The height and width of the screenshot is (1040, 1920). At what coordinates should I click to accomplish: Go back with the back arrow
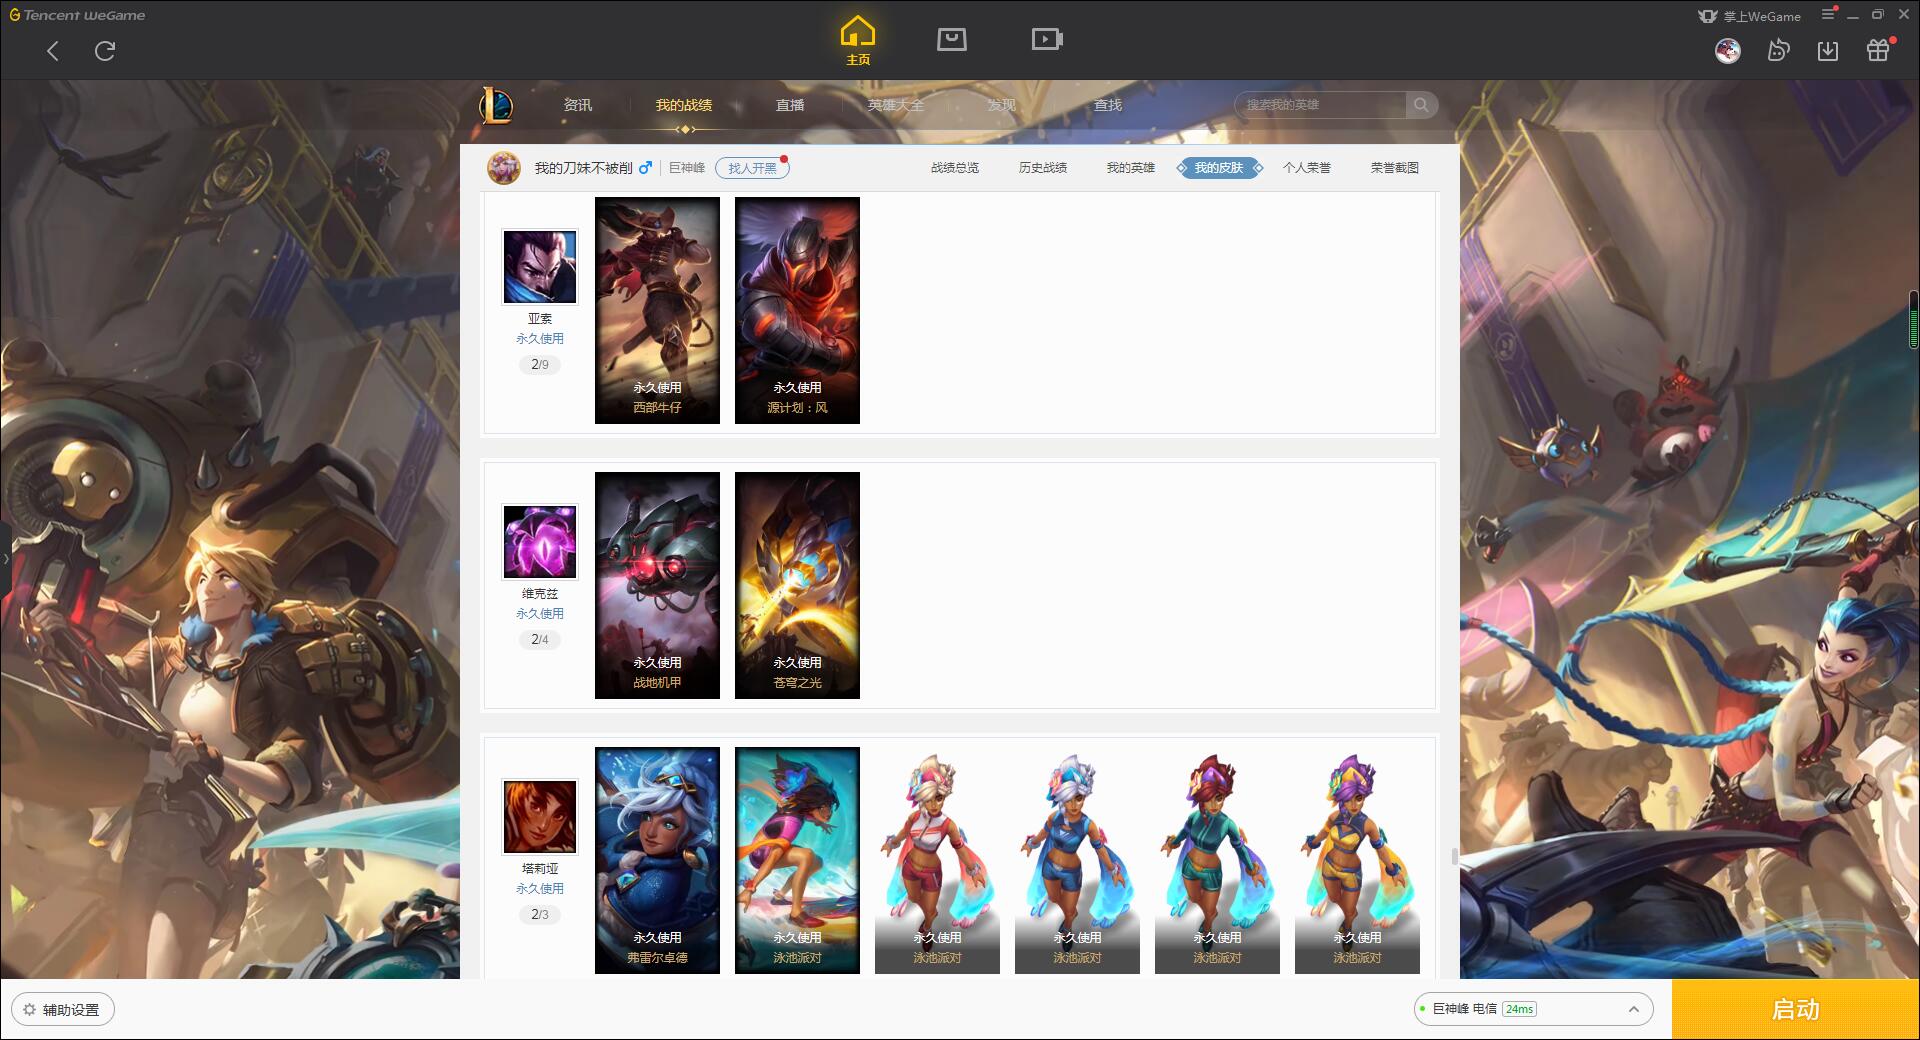tap(53, 51)
